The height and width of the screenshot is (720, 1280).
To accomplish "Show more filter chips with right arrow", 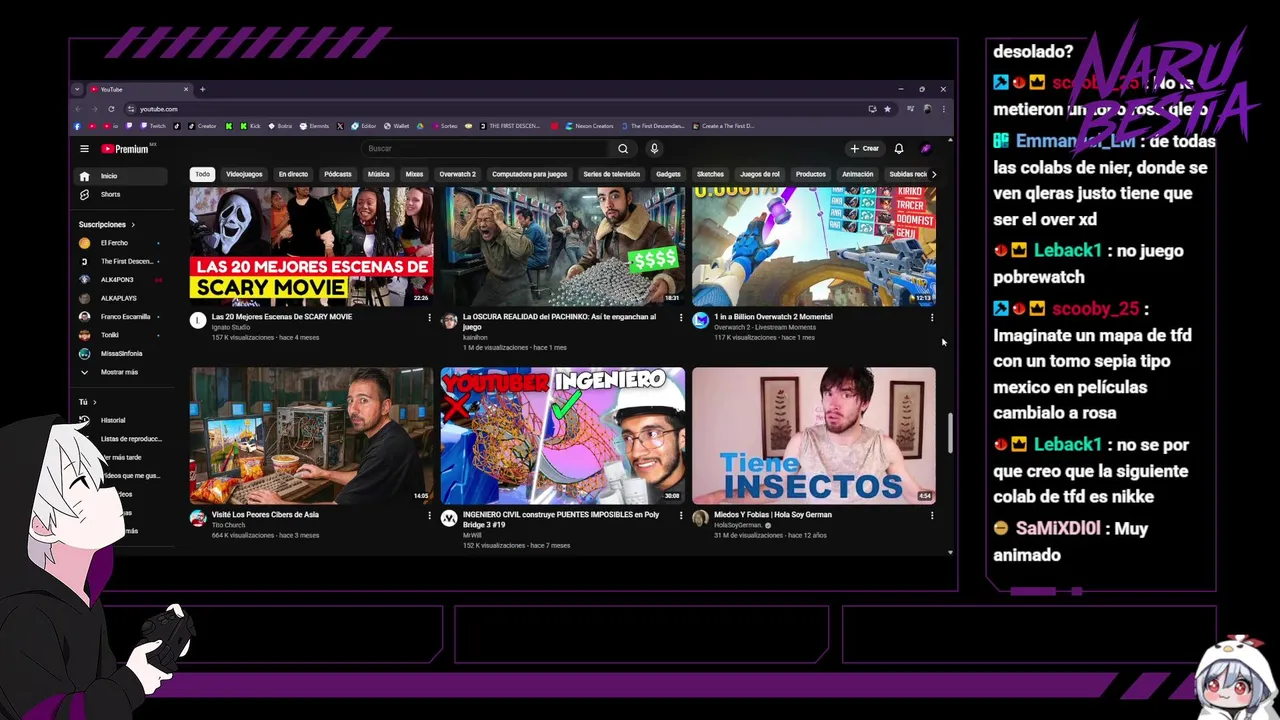I will pyautogui.click(x=934, y=174).
